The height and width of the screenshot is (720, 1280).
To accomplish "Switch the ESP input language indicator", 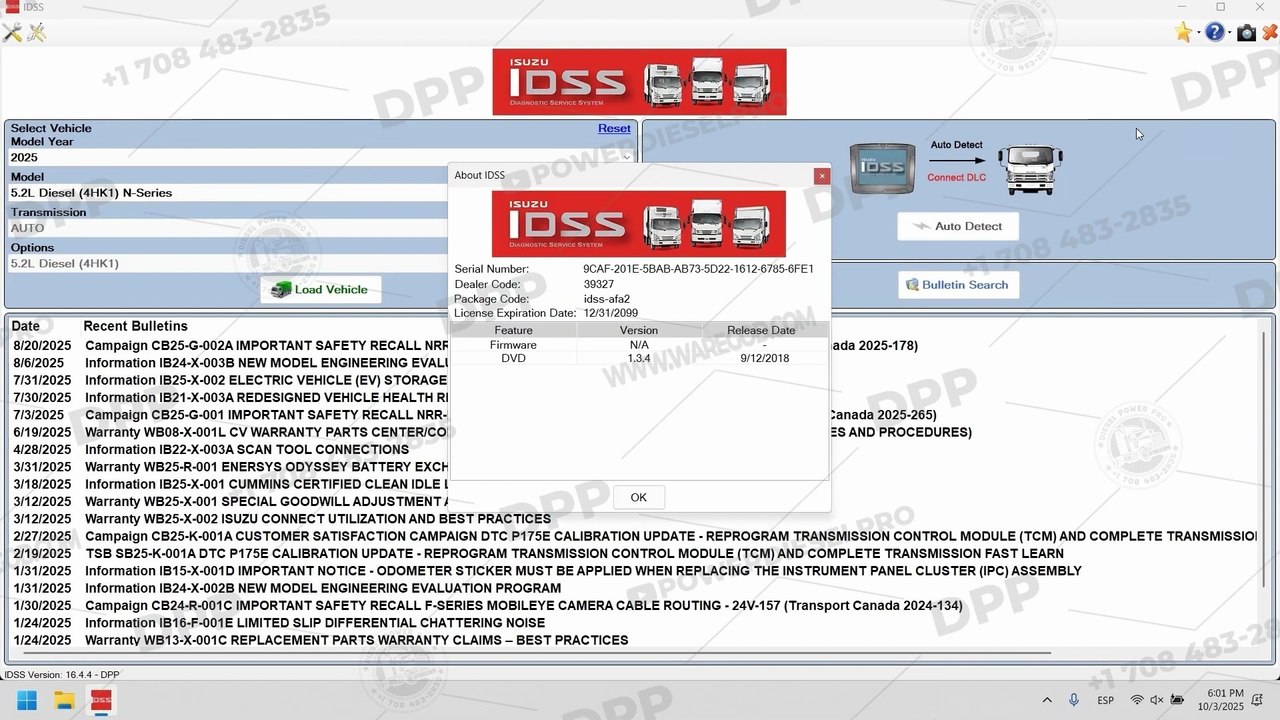I will (1106, 700).
